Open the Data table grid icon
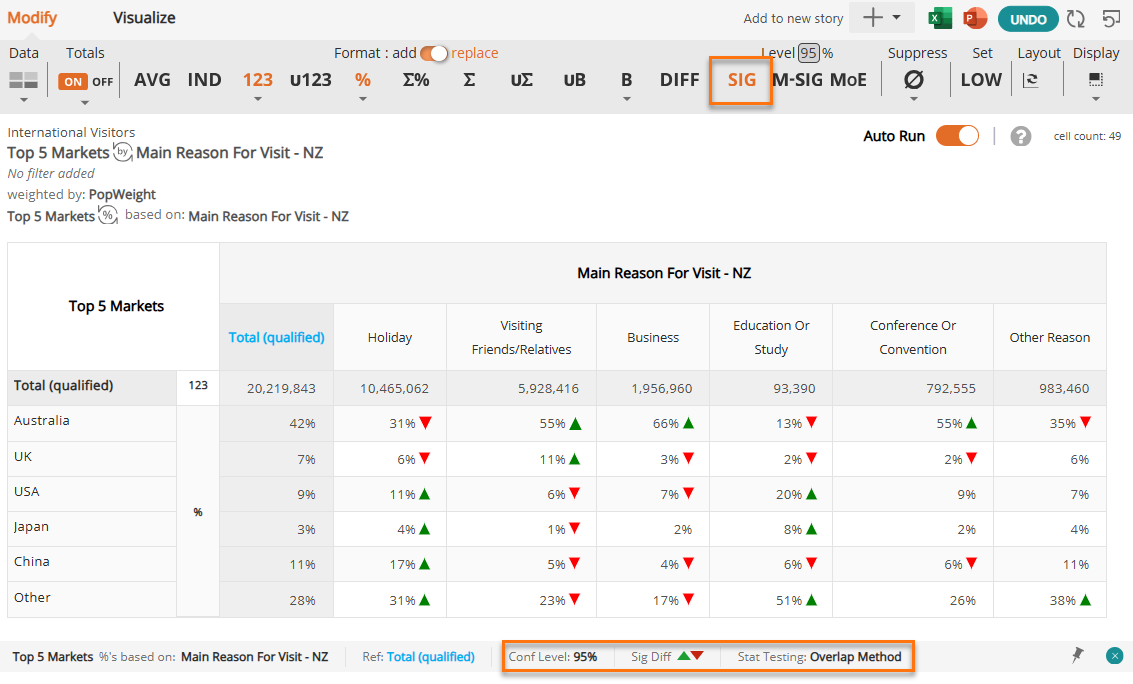Screen dimensions: 1133x684 point(23,80)
